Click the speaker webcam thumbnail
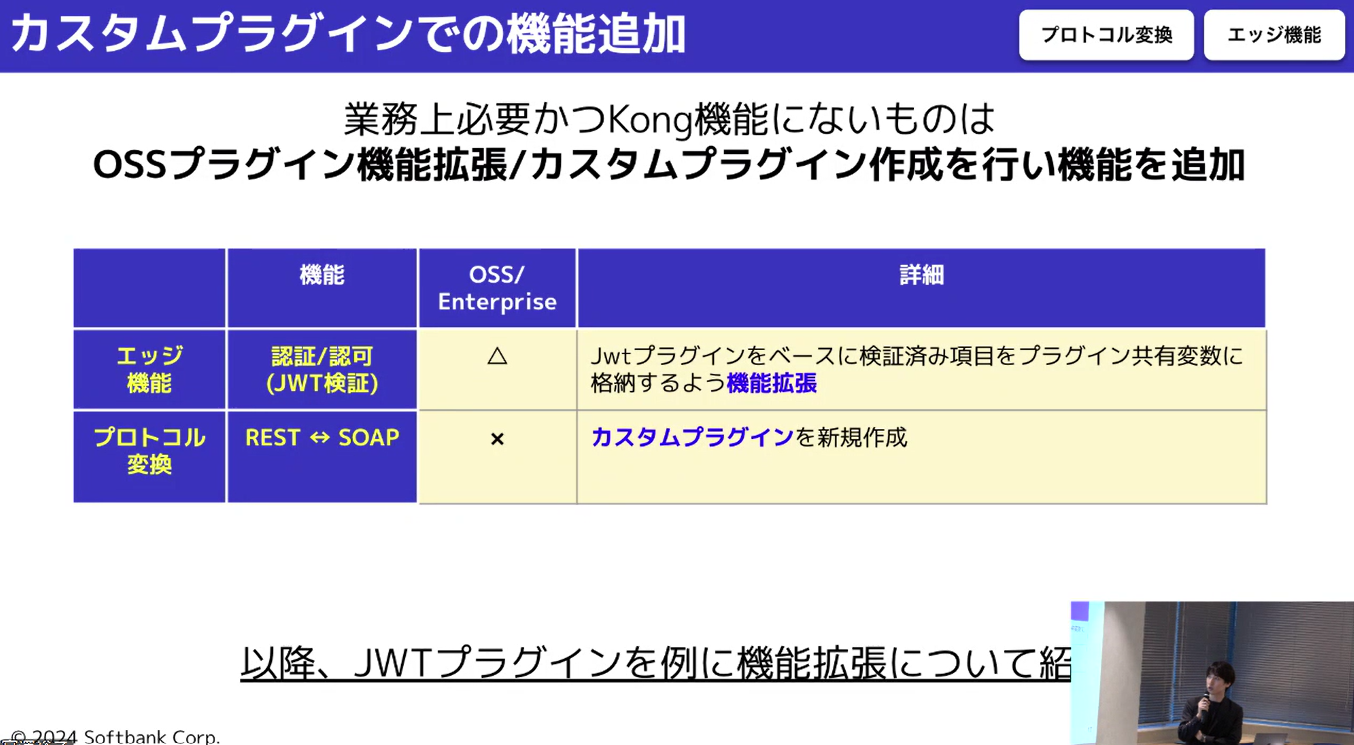The image size is (1354, 745). tap(1212, 673)
